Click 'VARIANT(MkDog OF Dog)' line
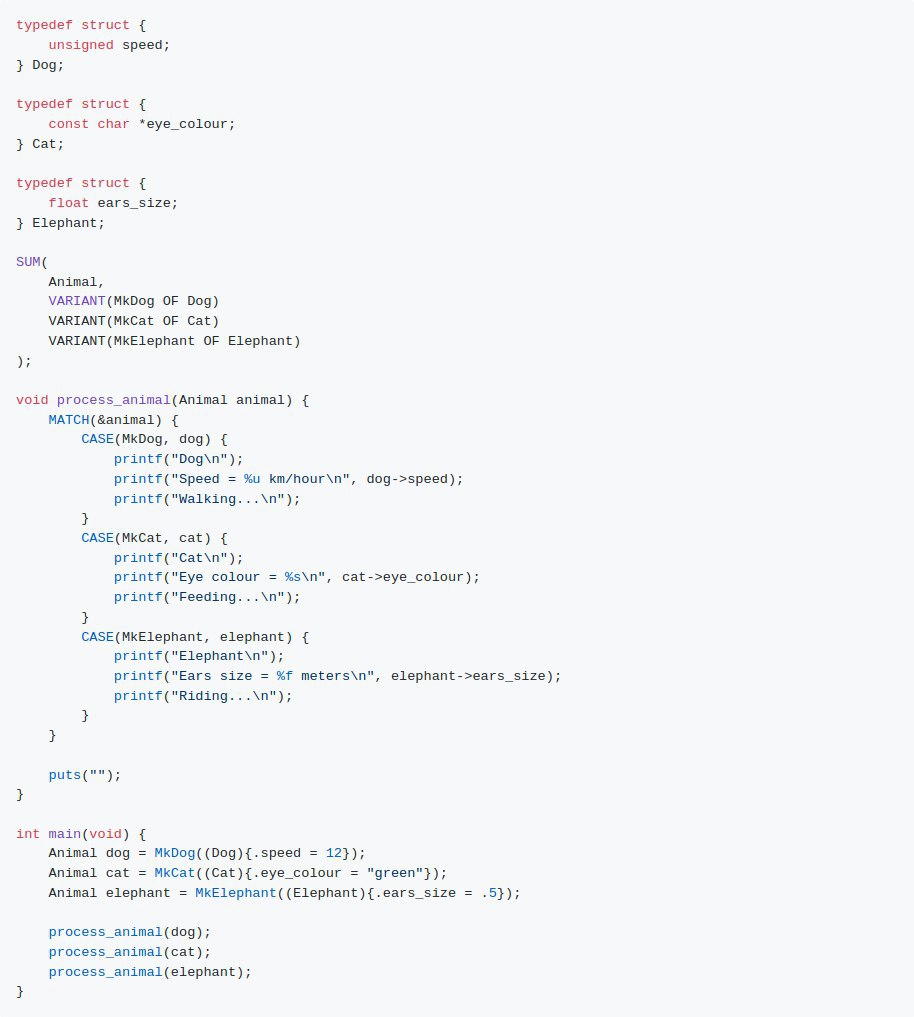914x1017 pixels. (x=134, y=302)
